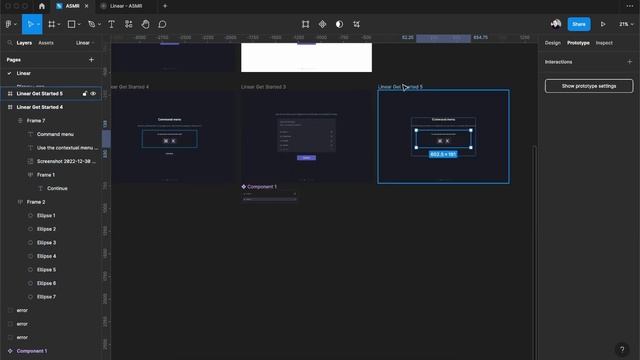Viewport: 640px width, 360px height.
Task: Close the ASMR tab
Action: pyautogui.click(x=87, y=6)
